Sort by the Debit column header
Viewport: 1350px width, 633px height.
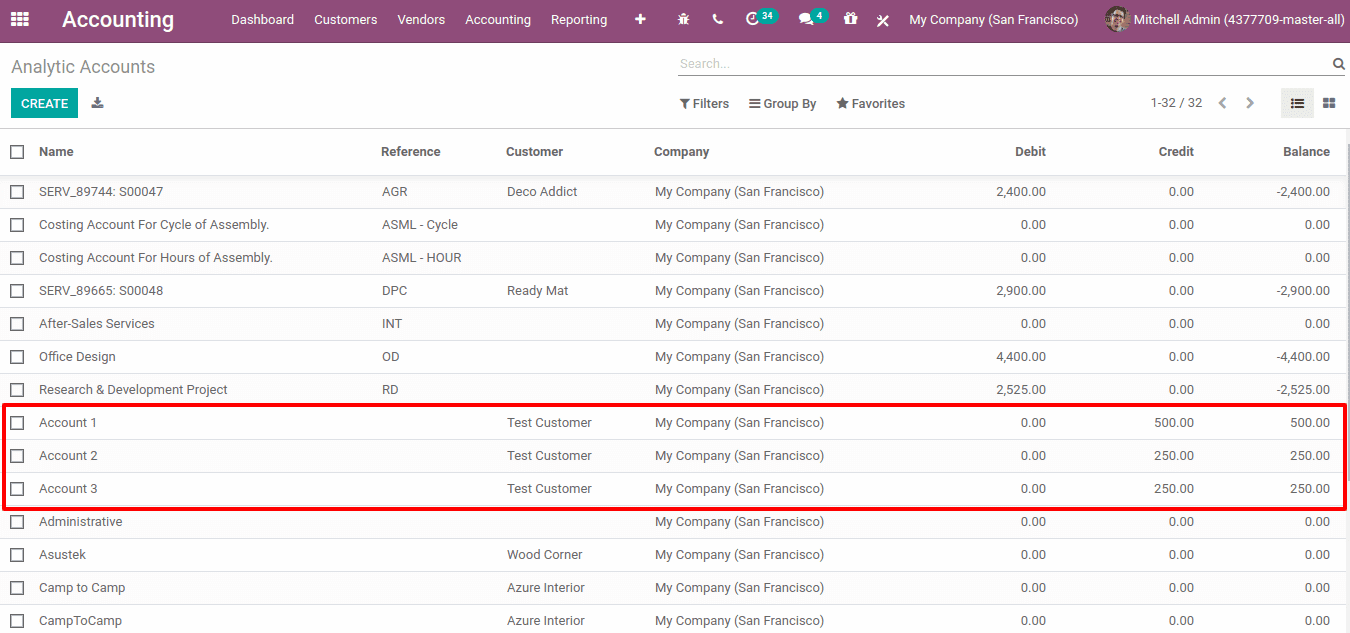pyautogui.click(x=1030, y=152)
